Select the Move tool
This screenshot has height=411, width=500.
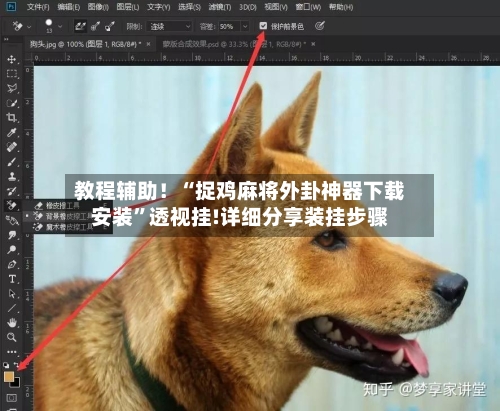click(12, 60)
